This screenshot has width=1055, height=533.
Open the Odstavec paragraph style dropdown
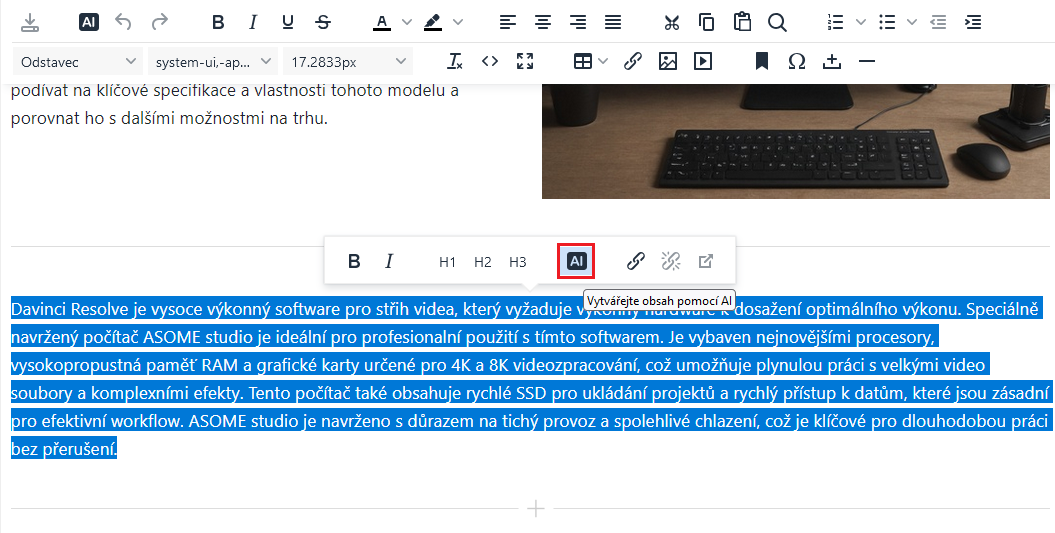point(78,62)
